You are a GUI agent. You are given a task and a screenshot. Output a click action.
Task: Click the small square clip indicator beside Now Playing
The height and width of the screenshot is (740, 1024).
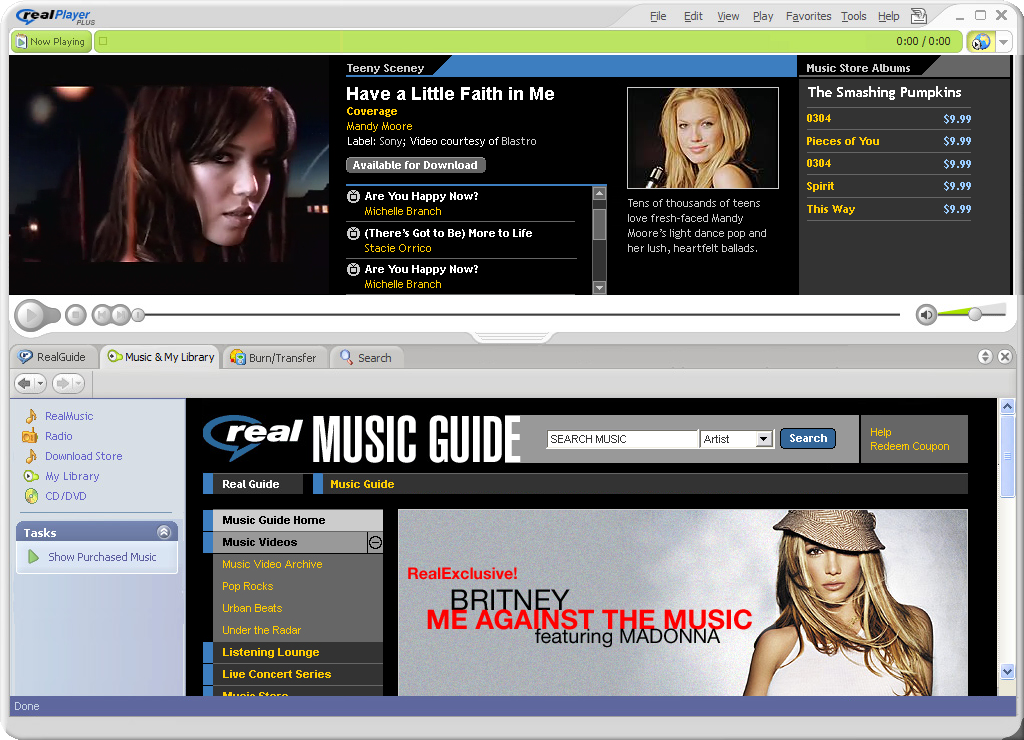[x=103, y=41]
